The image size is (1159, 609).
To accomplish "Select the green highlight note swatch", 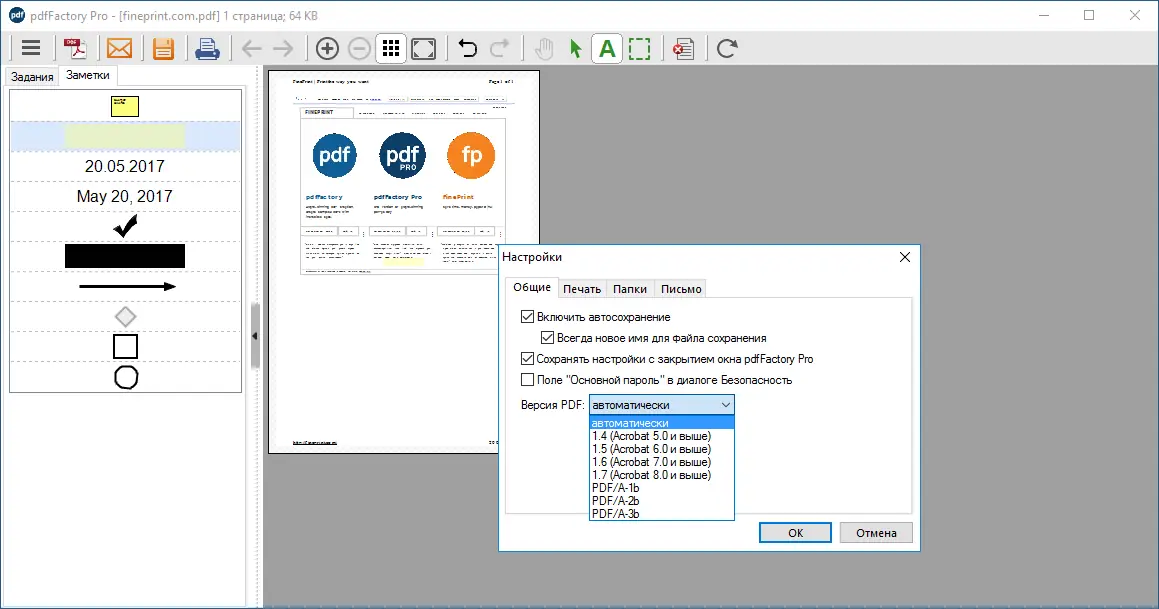I will click(125, 136).
